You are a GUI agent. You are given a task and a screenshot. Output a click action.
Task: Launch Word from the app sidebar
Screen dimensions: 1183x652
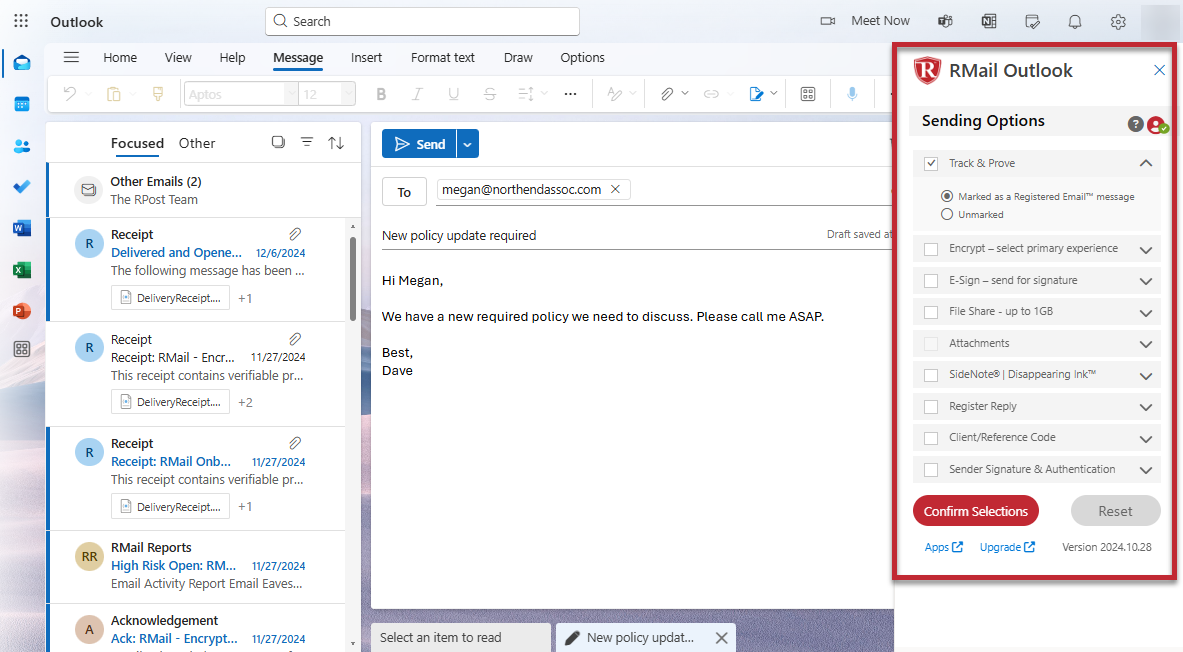pyautogui.click(x=22, y=228)
